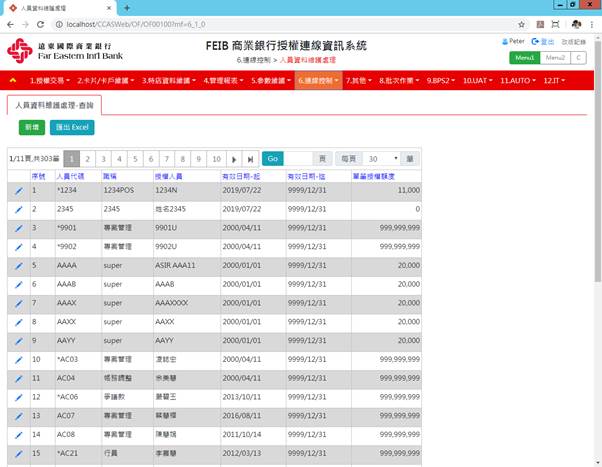The height and width of the screenshot is (467, 602).
Task: Click the logout icon link
Action: click(x=542, y=41)
